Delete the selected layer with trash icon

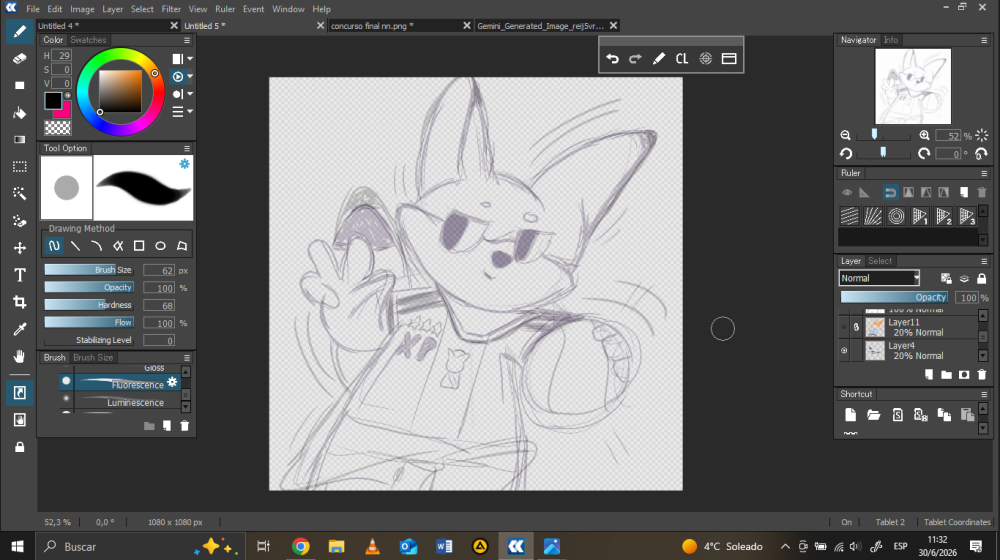(x=982, y=374)
